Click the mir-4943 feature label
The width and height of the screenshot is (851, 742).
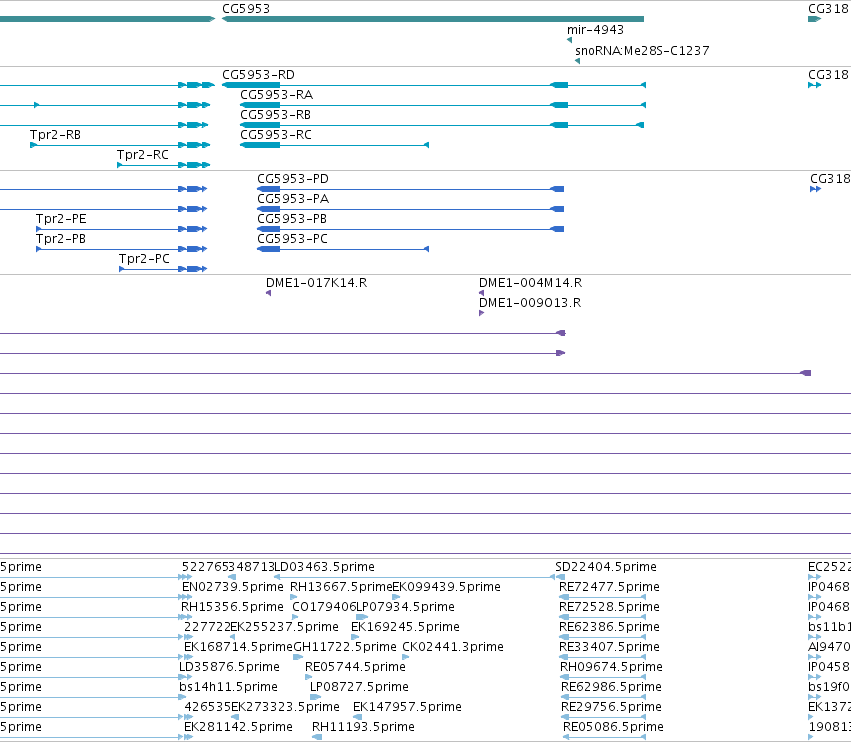(595, 30)
